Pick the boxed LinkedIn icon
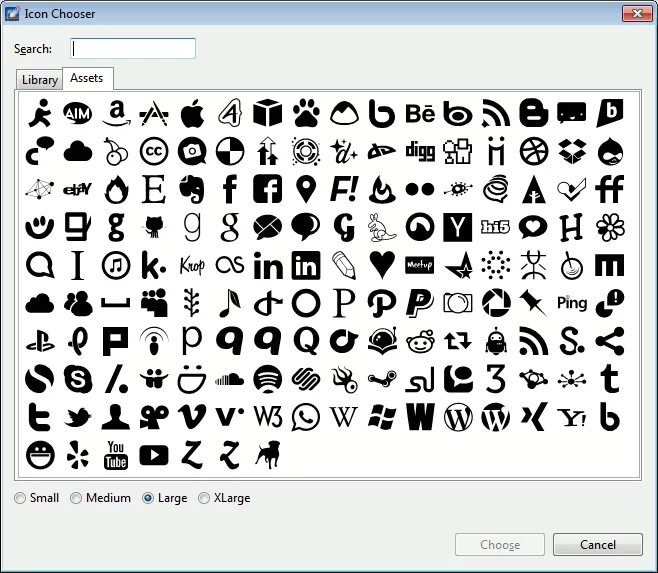The image size is (658, 573). point(306,265)
